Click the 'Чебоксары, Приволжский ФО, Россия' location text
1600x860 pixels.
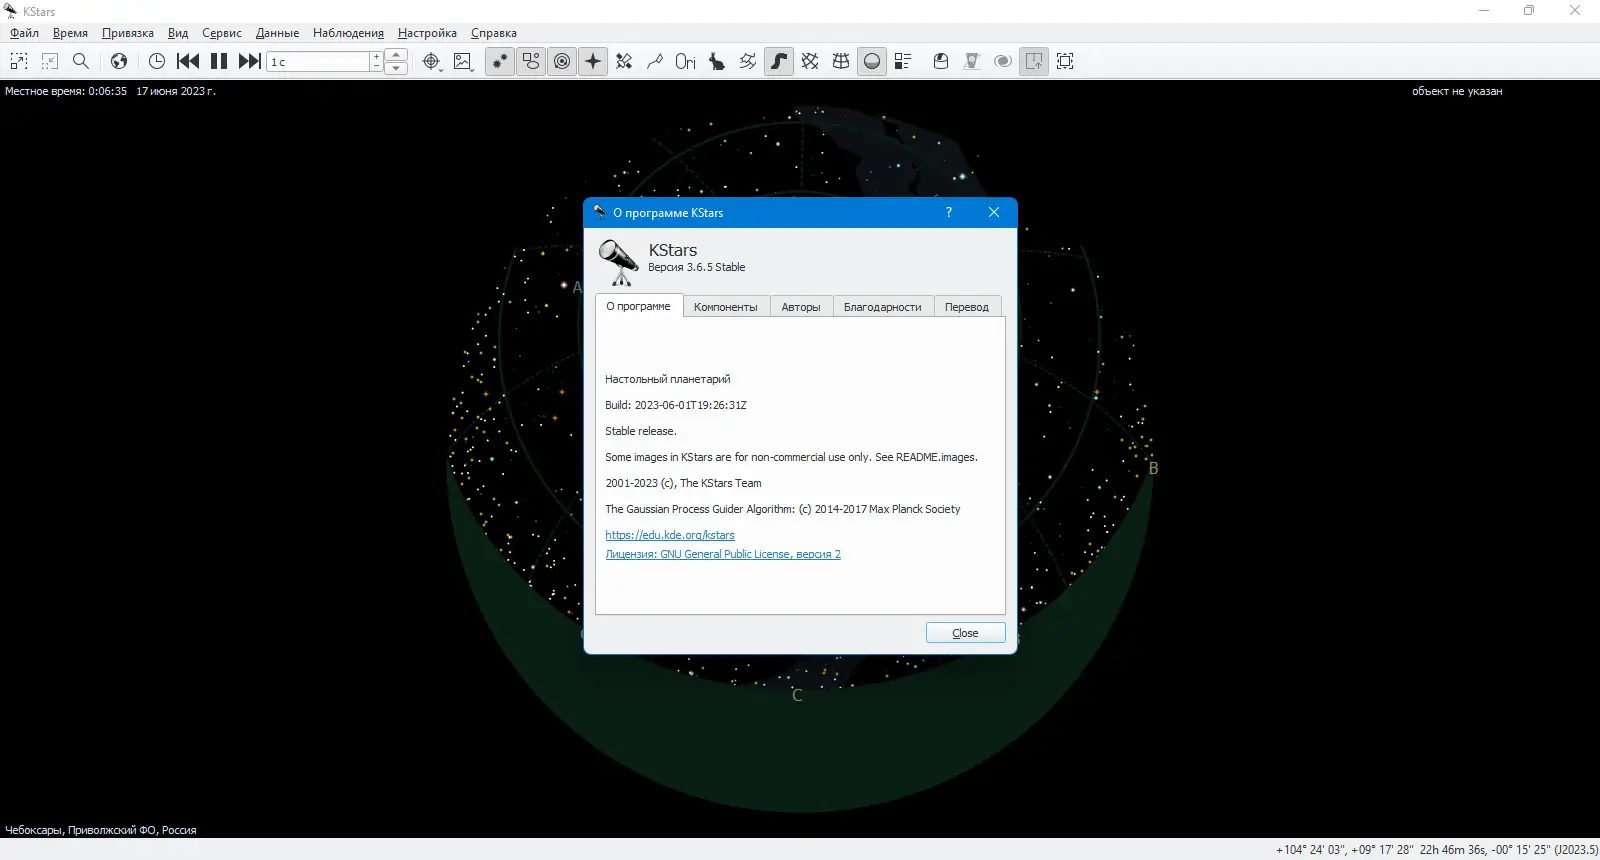coord(101,830)
